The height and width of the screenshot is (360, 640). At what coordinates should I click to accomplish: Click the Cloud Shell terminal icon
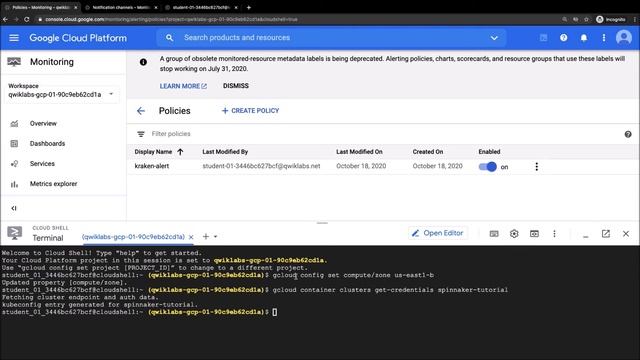tap(15, 233)
